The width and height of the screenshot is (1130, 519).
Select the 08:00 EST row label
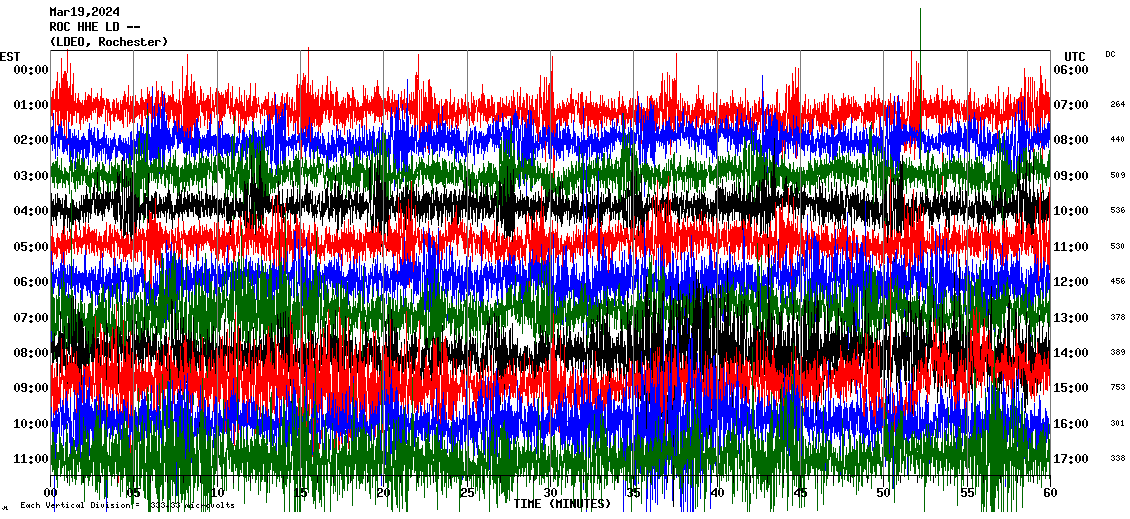(x=31, y=353)
